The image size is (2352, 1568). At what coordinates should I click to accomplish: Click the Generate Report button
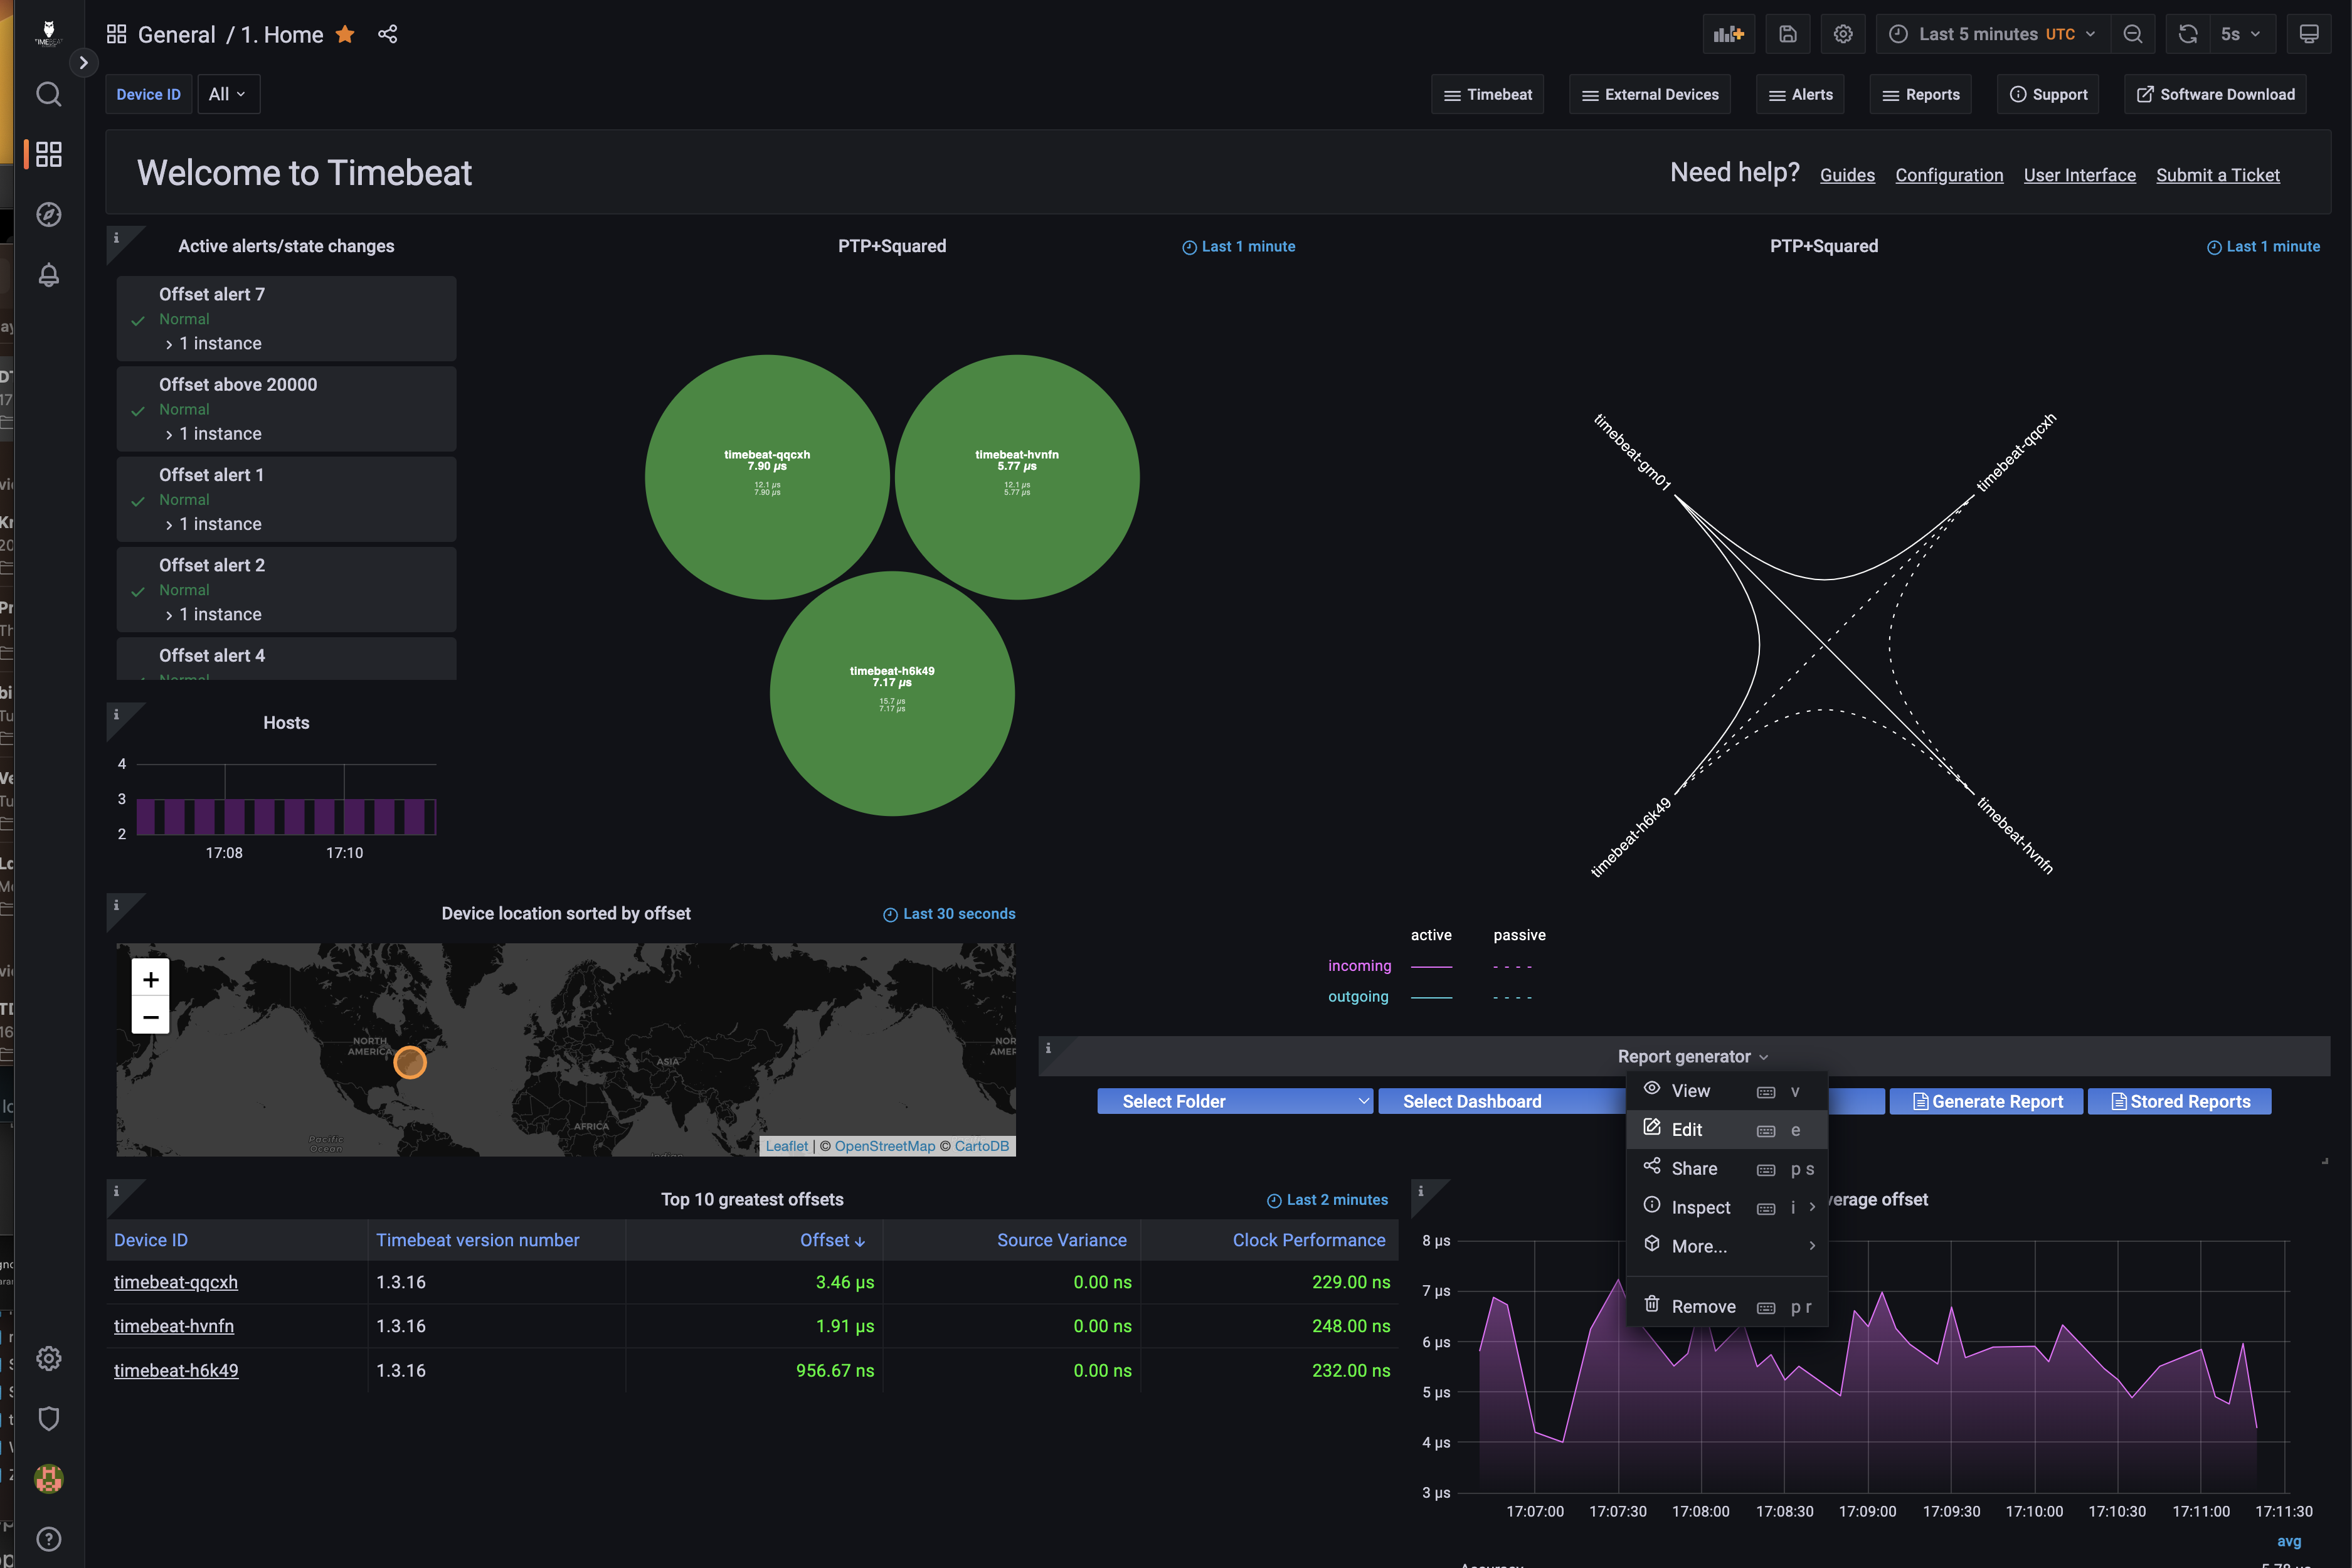click(x=1986, y=1101)
